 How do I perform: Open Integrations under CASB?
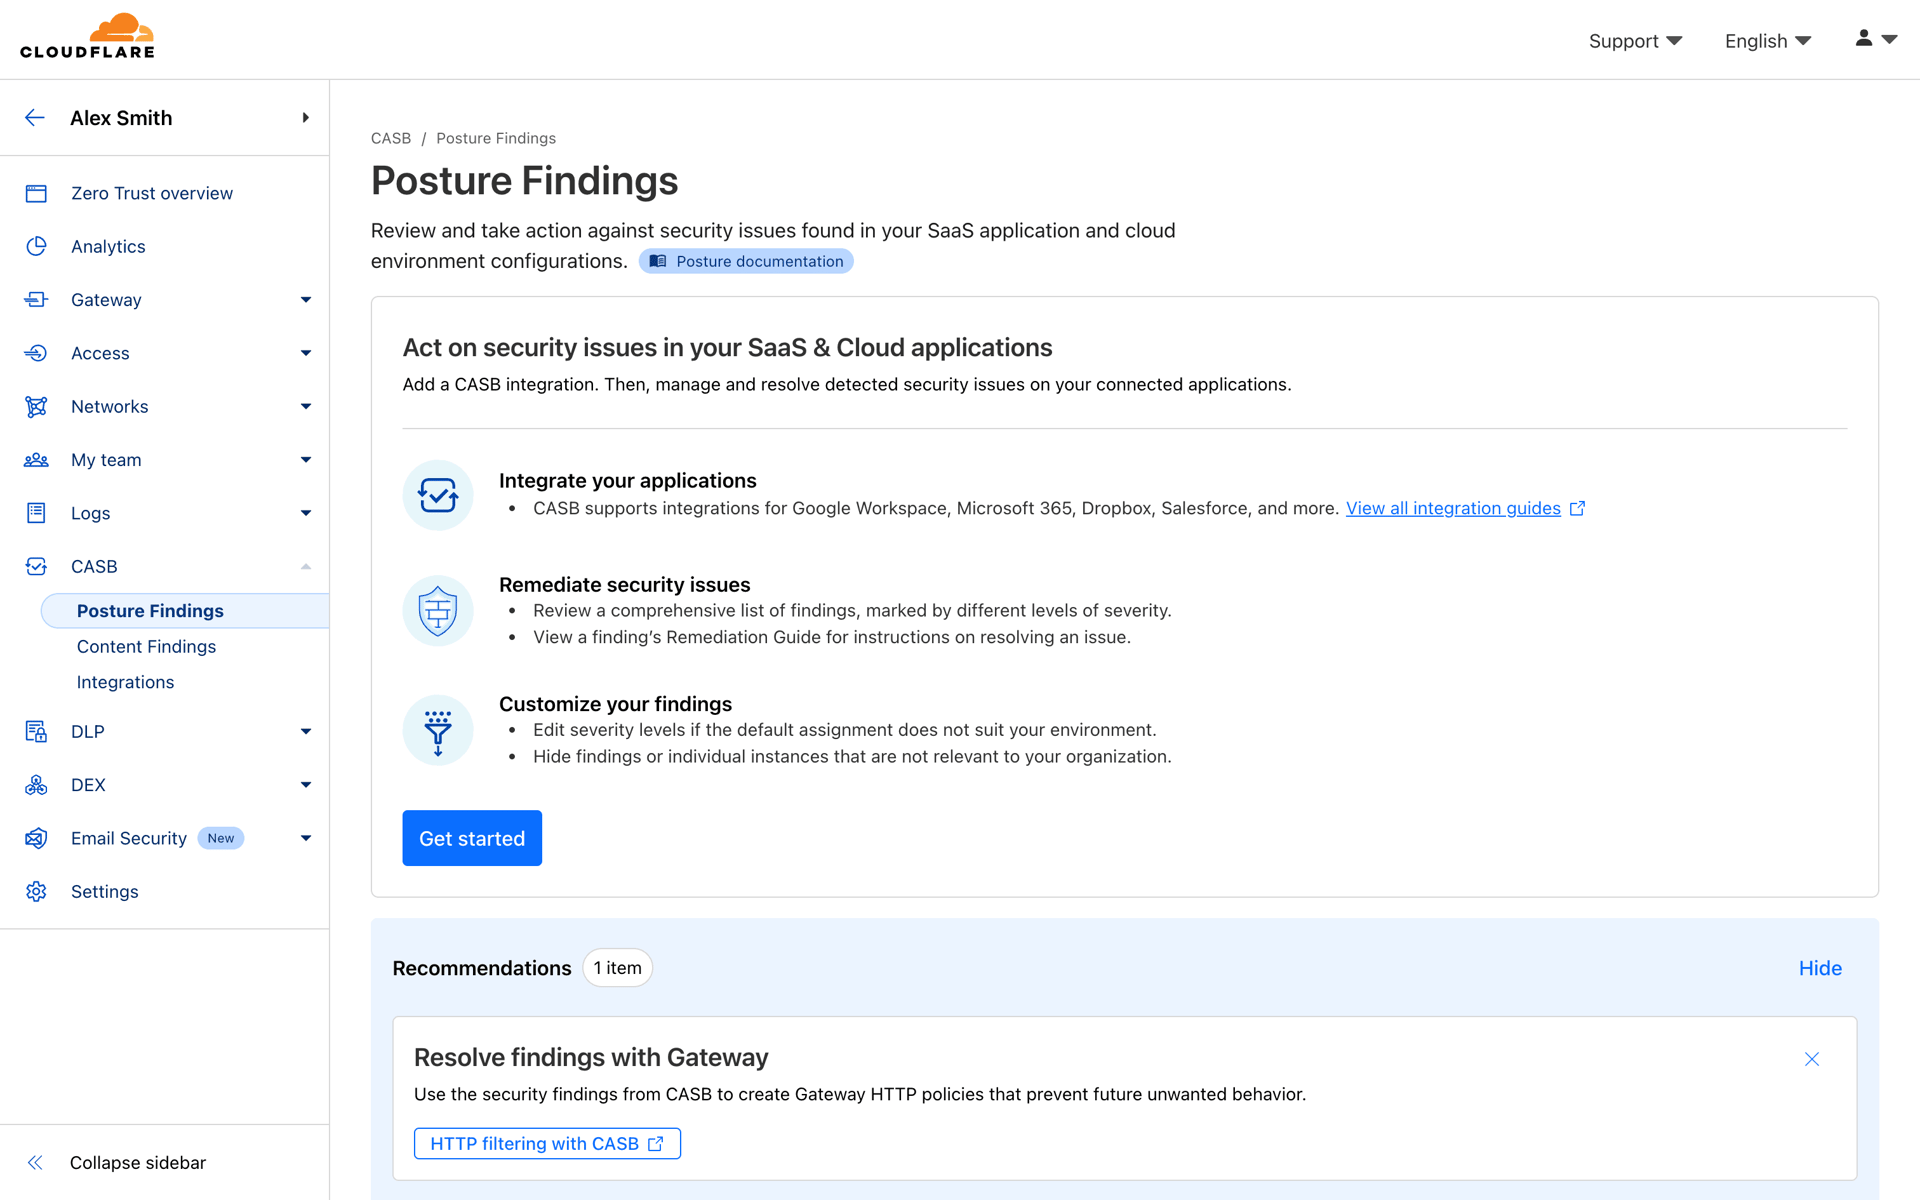(125, 682)
